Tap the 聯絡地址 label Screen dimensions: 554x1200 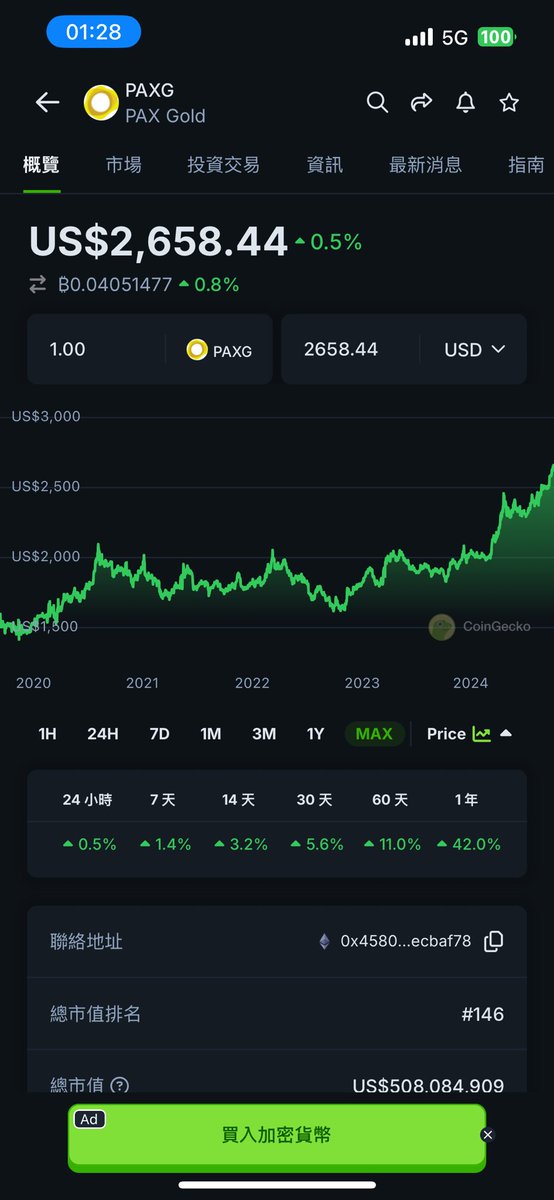click(86, 941)
